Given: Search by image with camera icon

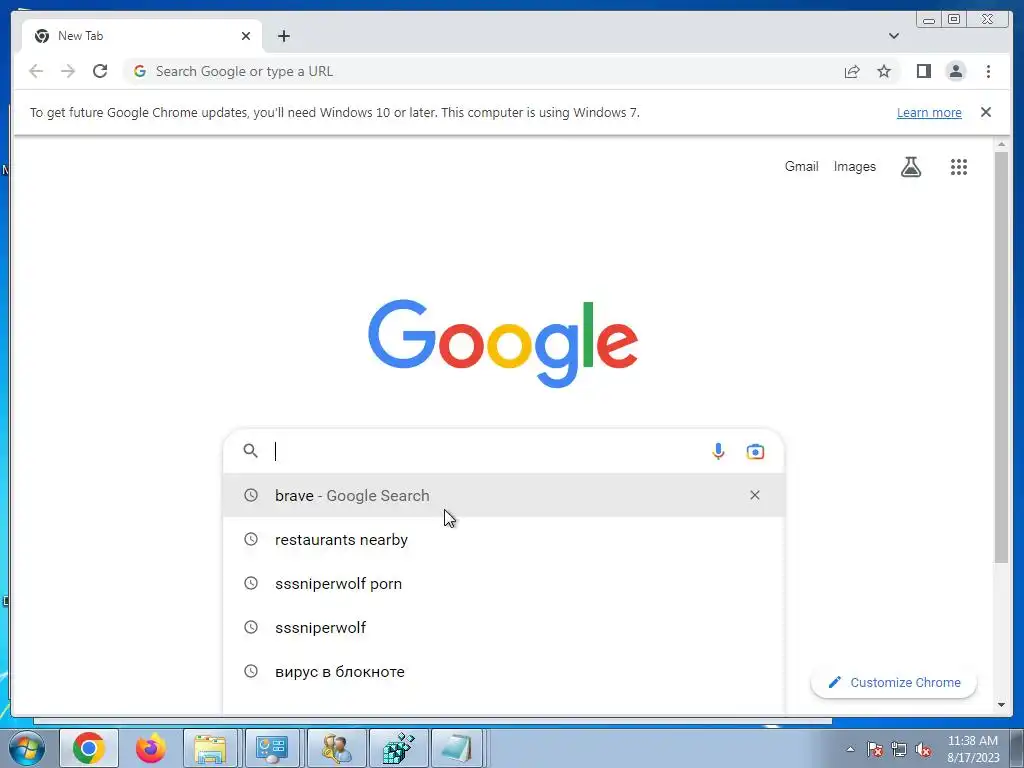Looking at the screenshot, I should pos(755,451).
